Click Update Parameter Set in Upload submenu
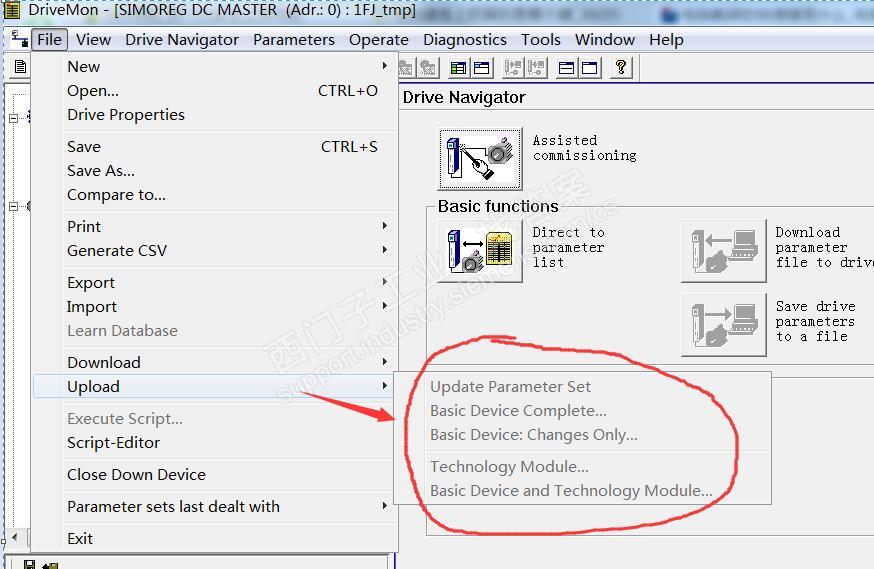The image size is (874, 569). coord(583,386)
